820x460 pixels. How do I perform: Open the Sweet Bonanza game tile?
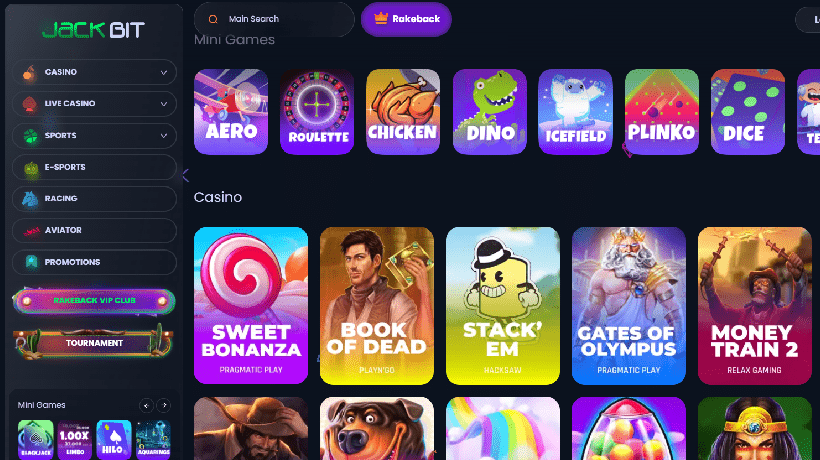[251, 306]
